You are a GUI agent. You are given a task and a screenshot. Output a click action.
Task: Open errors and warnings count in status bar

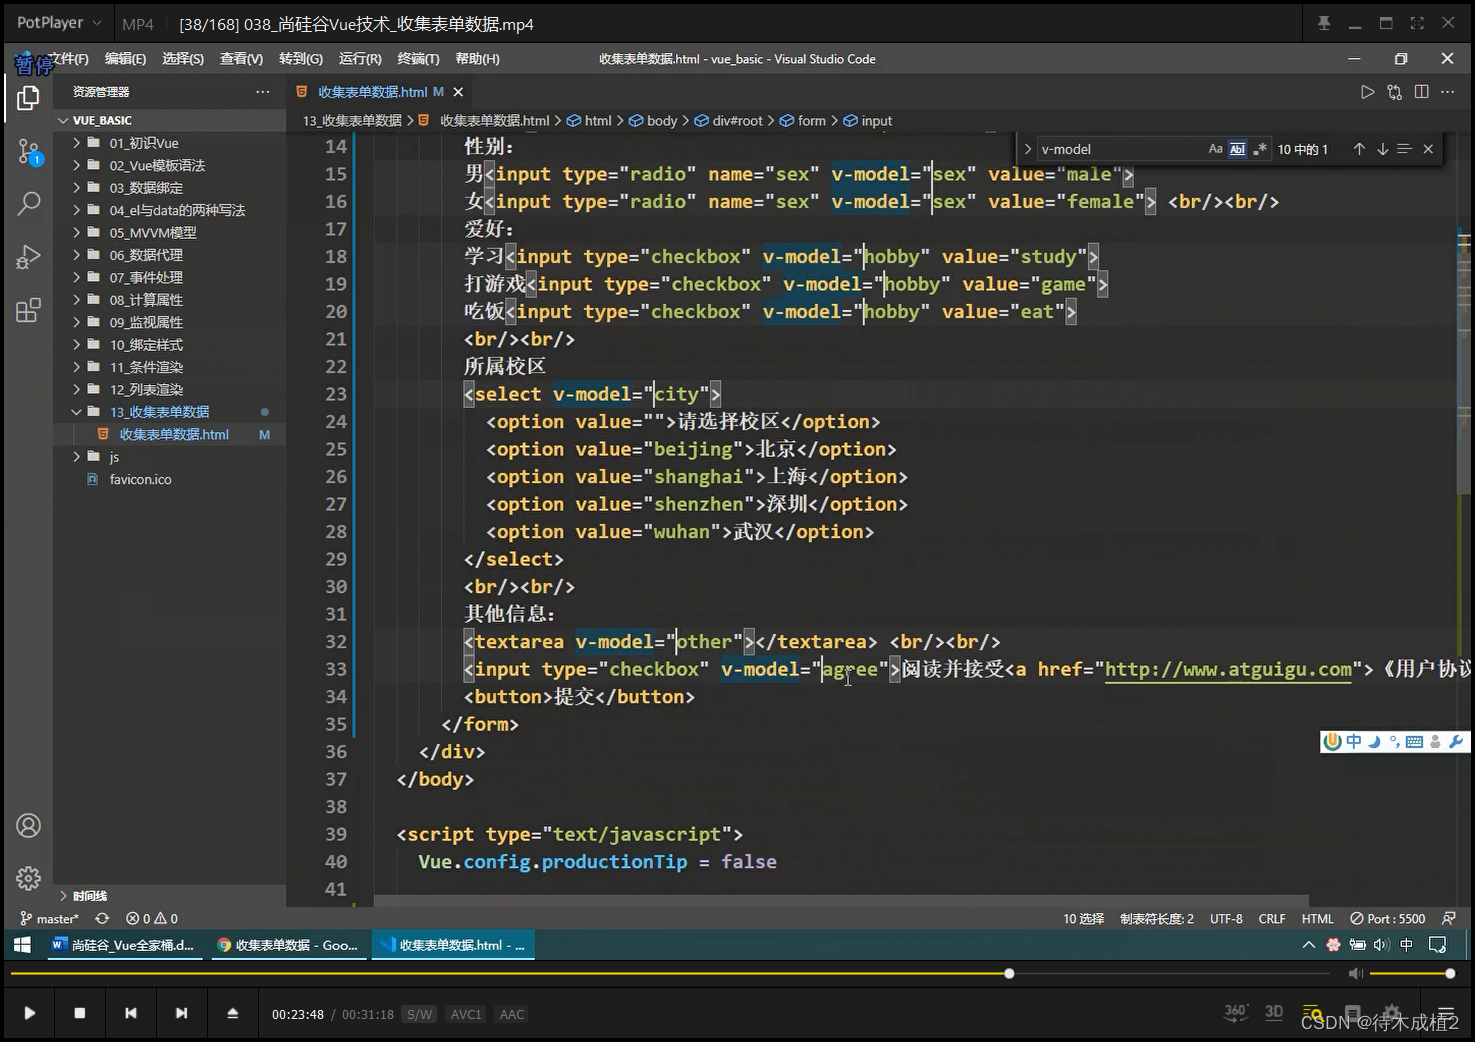[152, 918]
